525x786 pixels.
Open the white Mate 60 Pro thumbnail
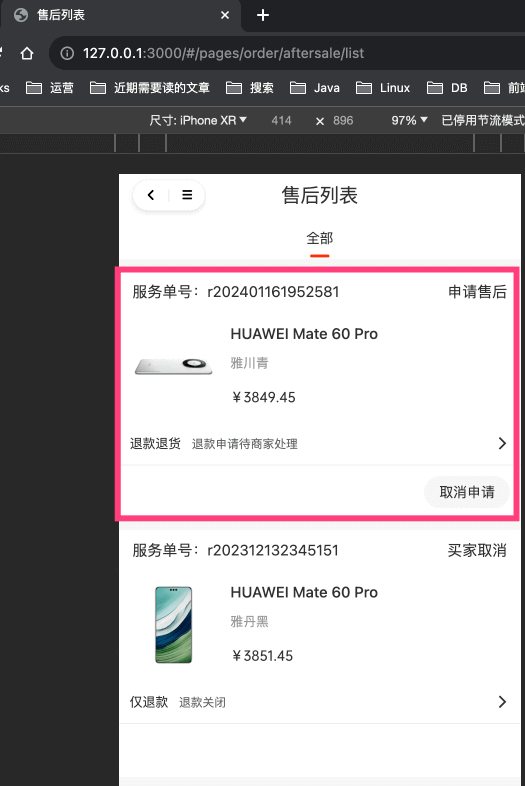point(173,366)
